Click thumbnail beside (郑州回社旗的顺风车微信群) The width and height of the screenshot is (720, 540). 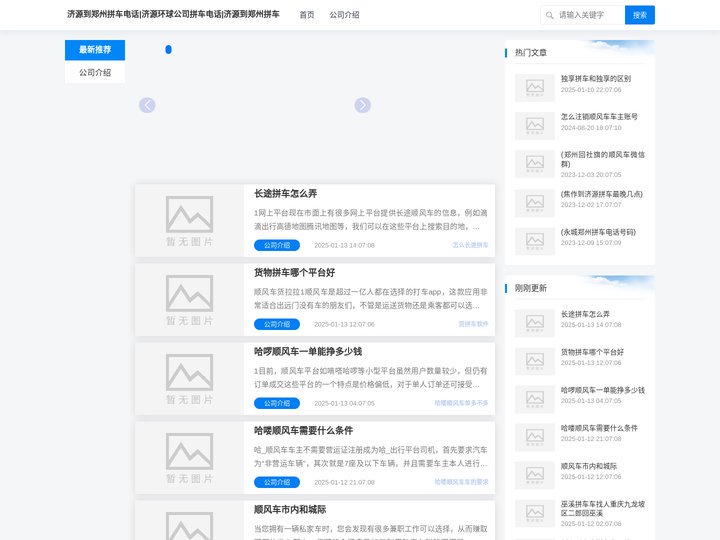pos(534,163)
